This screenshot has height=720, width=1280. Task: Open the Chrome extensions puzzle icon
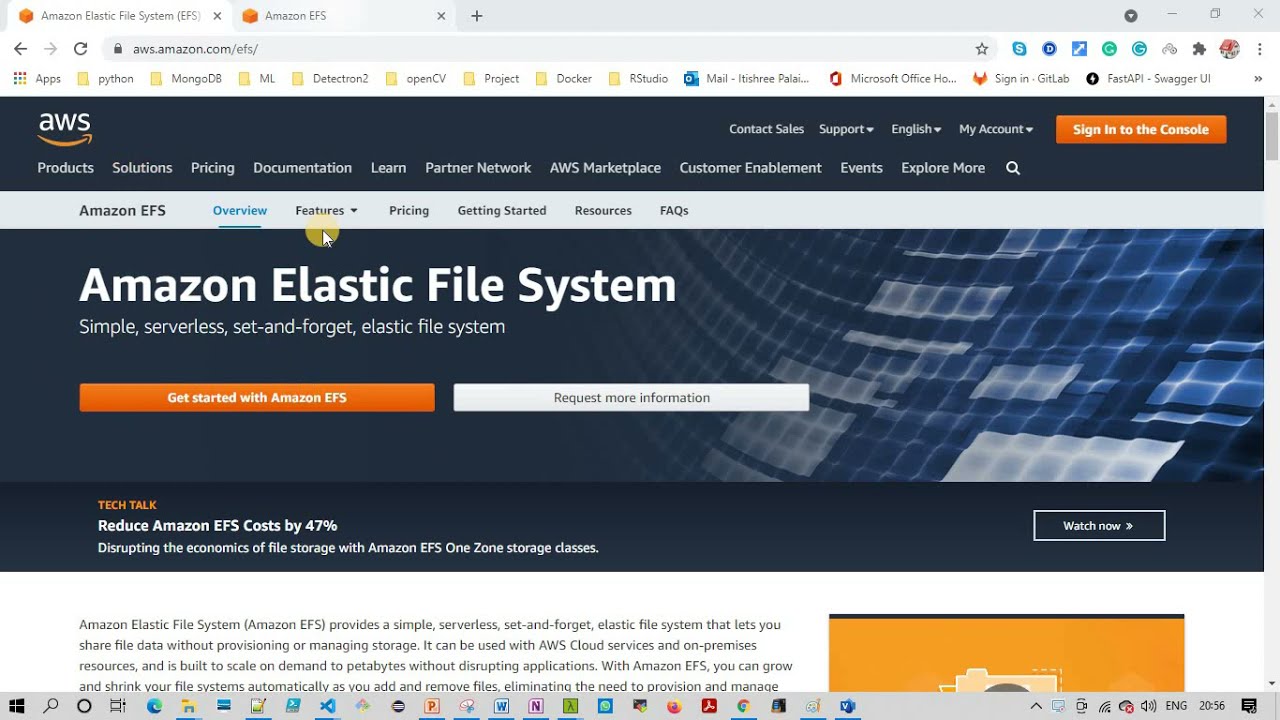[x=1199, y=49]
